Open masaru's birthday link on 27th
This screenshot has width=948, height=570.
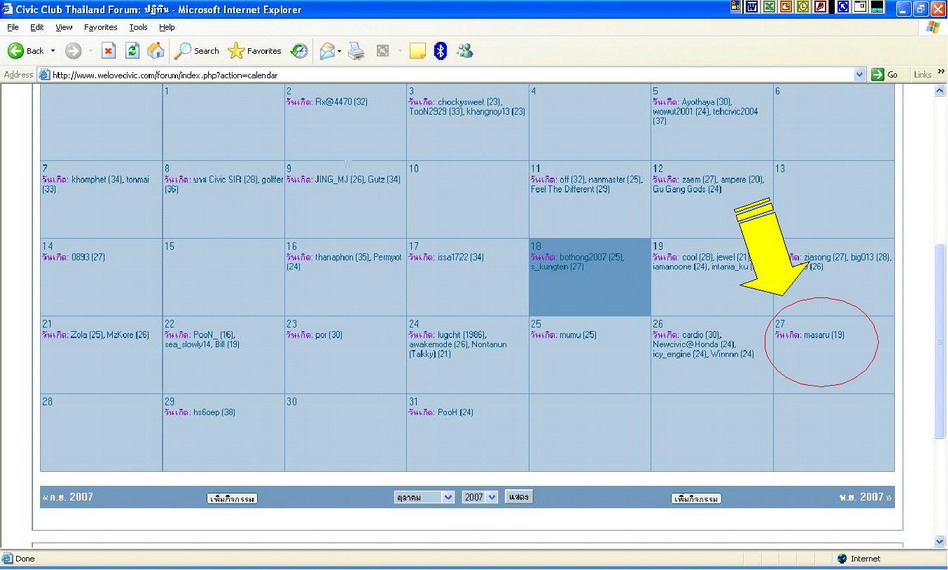click(x=823, y=335)
